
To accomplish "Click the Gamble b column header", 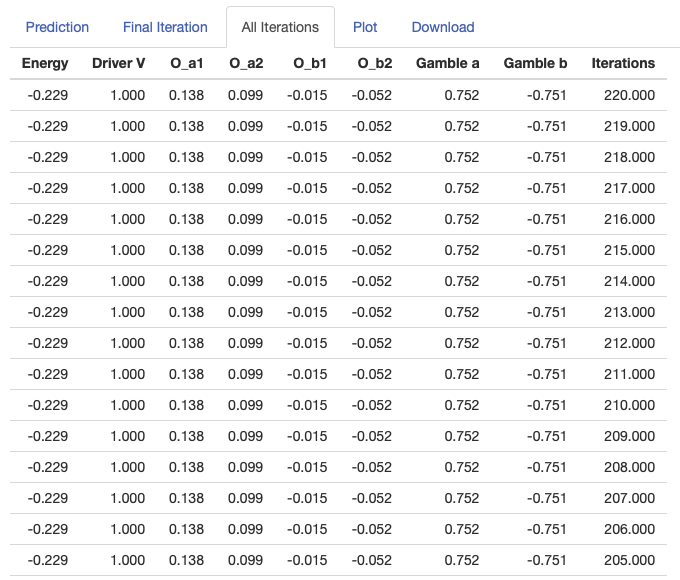I will (x=535, y=63).
